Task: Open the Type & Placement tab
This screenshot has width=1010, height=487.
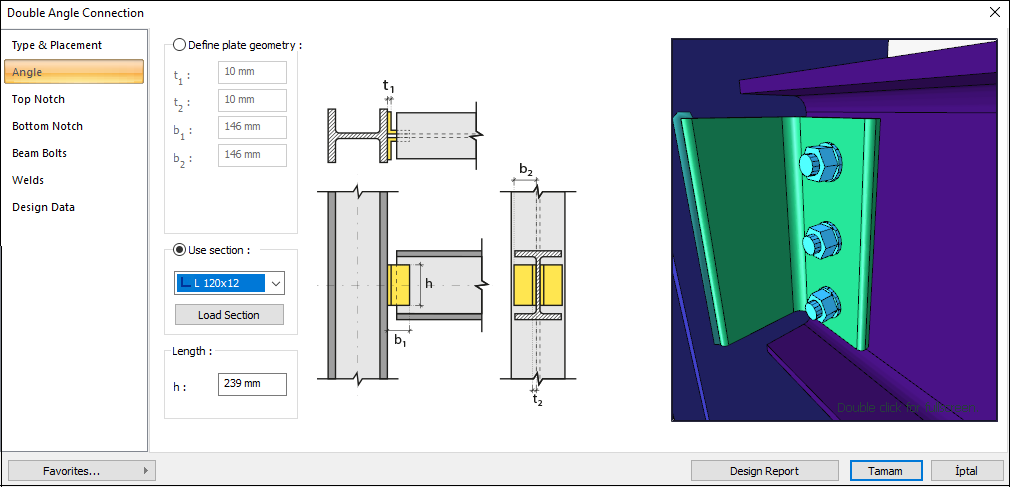Action: [57, 45]
